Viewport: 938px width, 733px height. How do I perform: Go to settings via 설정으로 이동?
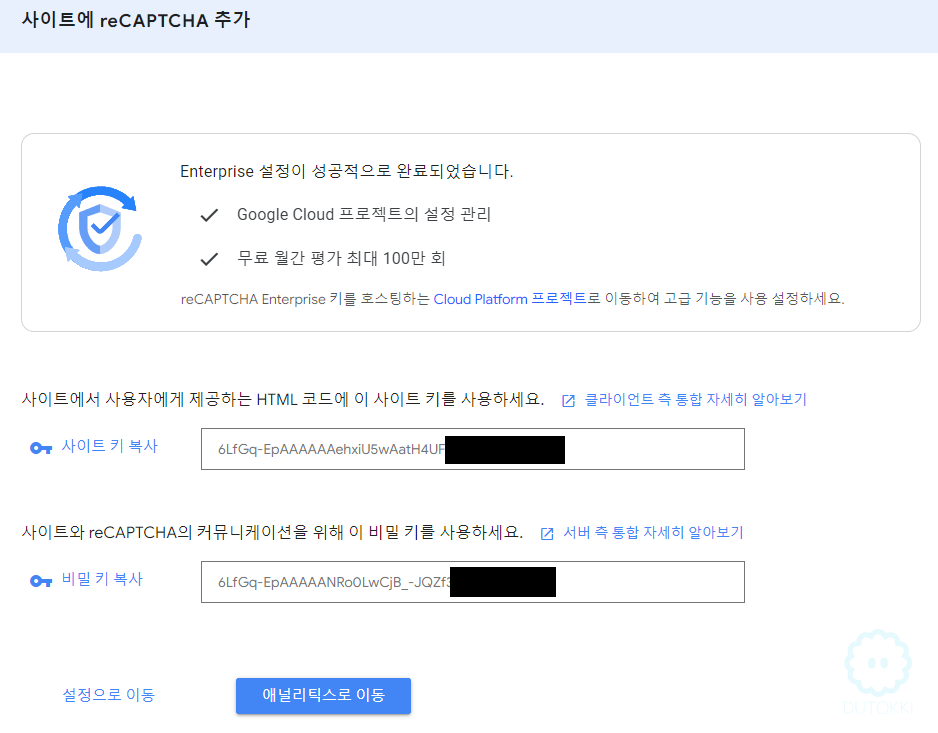coord(109,695)
